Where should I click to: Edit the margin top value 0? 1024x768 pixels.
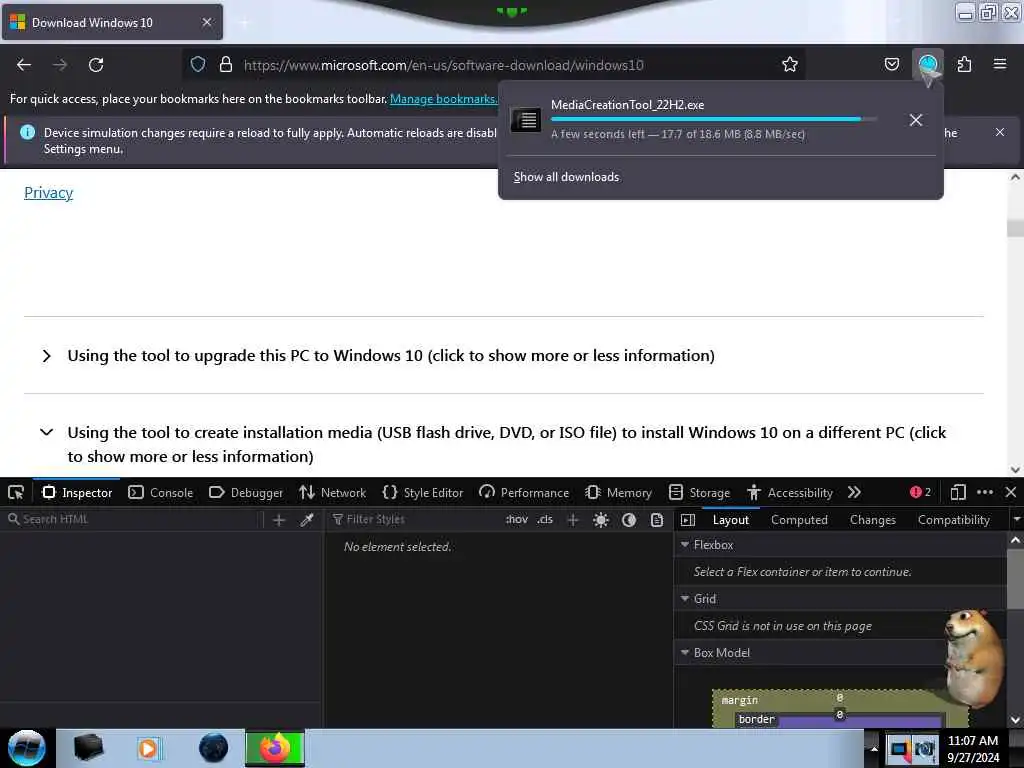pyautogui.click(x=840, y=697)
